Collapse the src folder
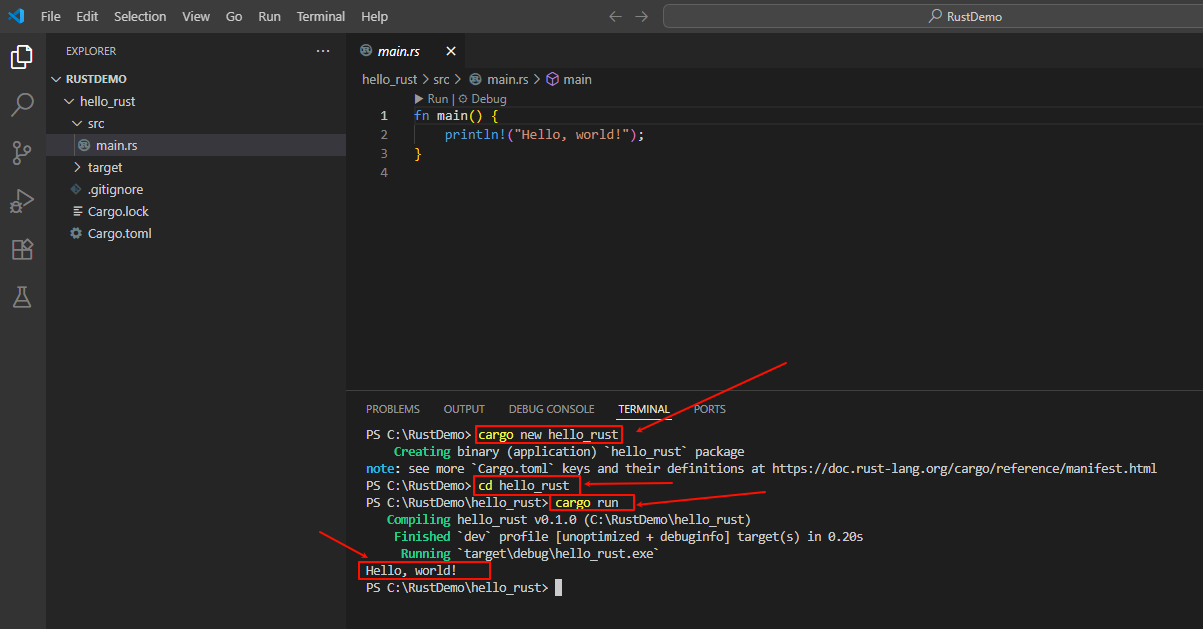Image resolution: width=1203 pixels, height=629 pixels. click(78, 123)
